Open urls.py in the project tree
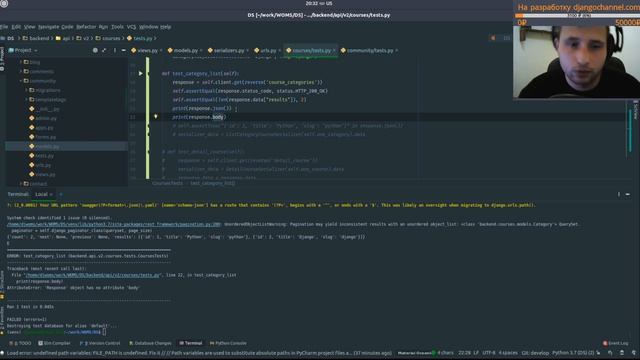The width and height of the screenshot is (640, 360). 40,165
